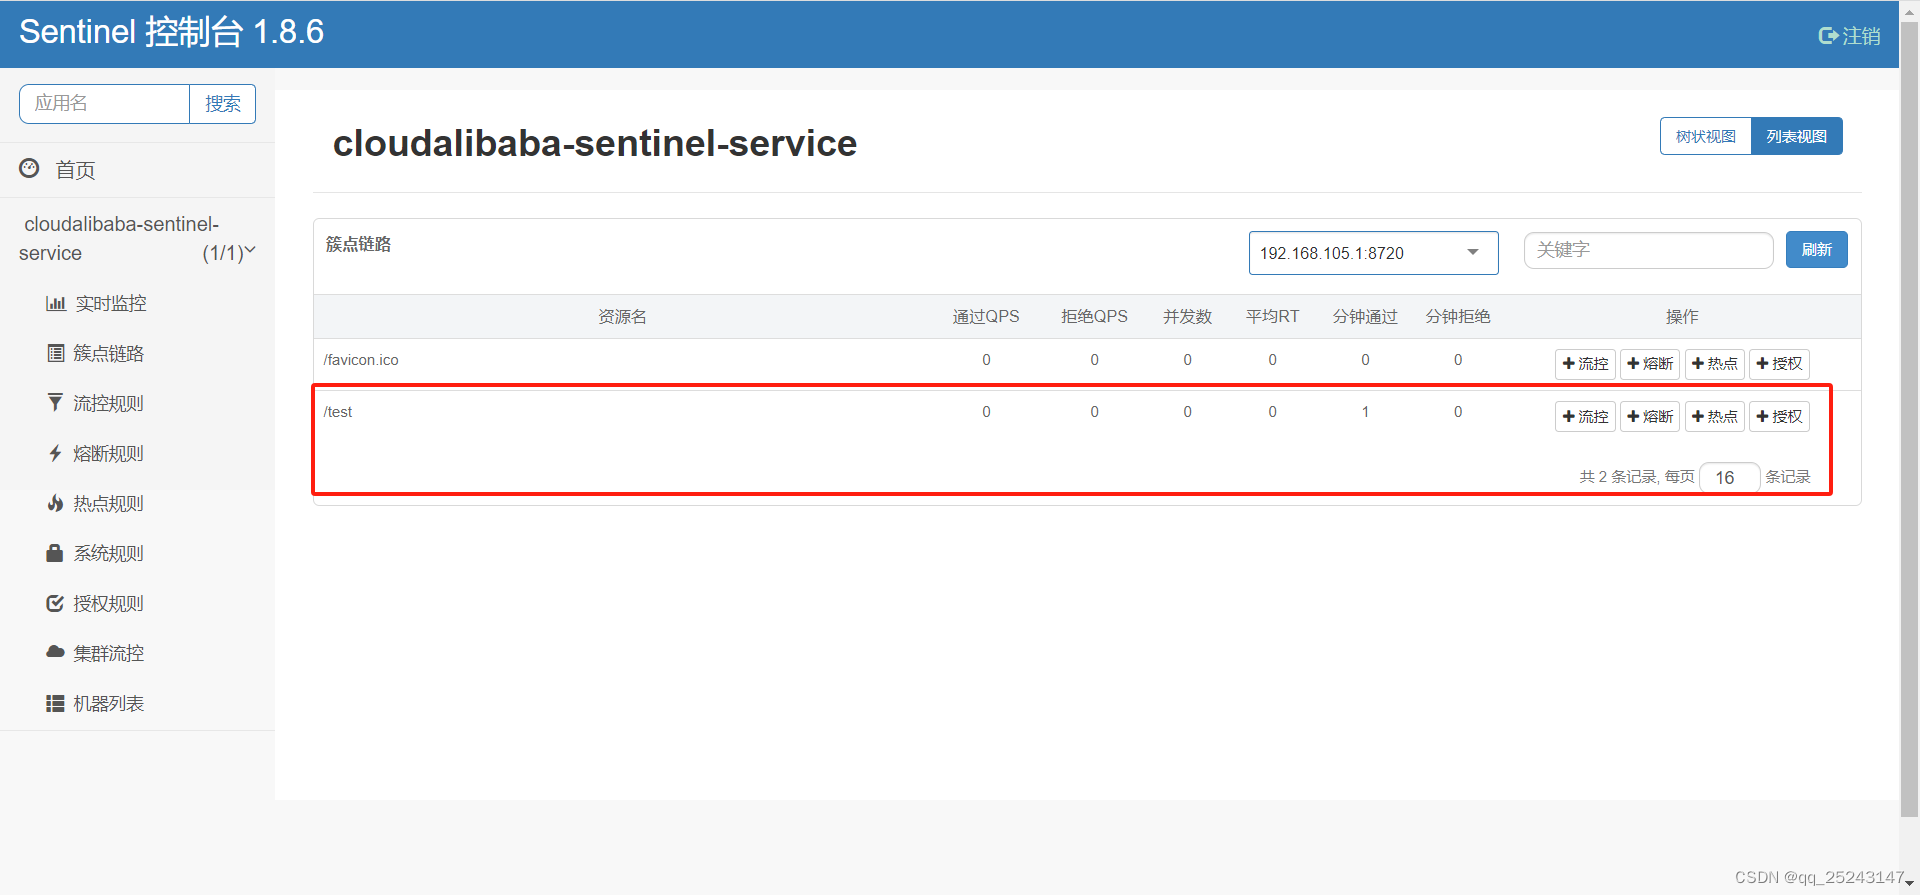Click the 分钟拒绝 column header

(x=1458, y=317)
